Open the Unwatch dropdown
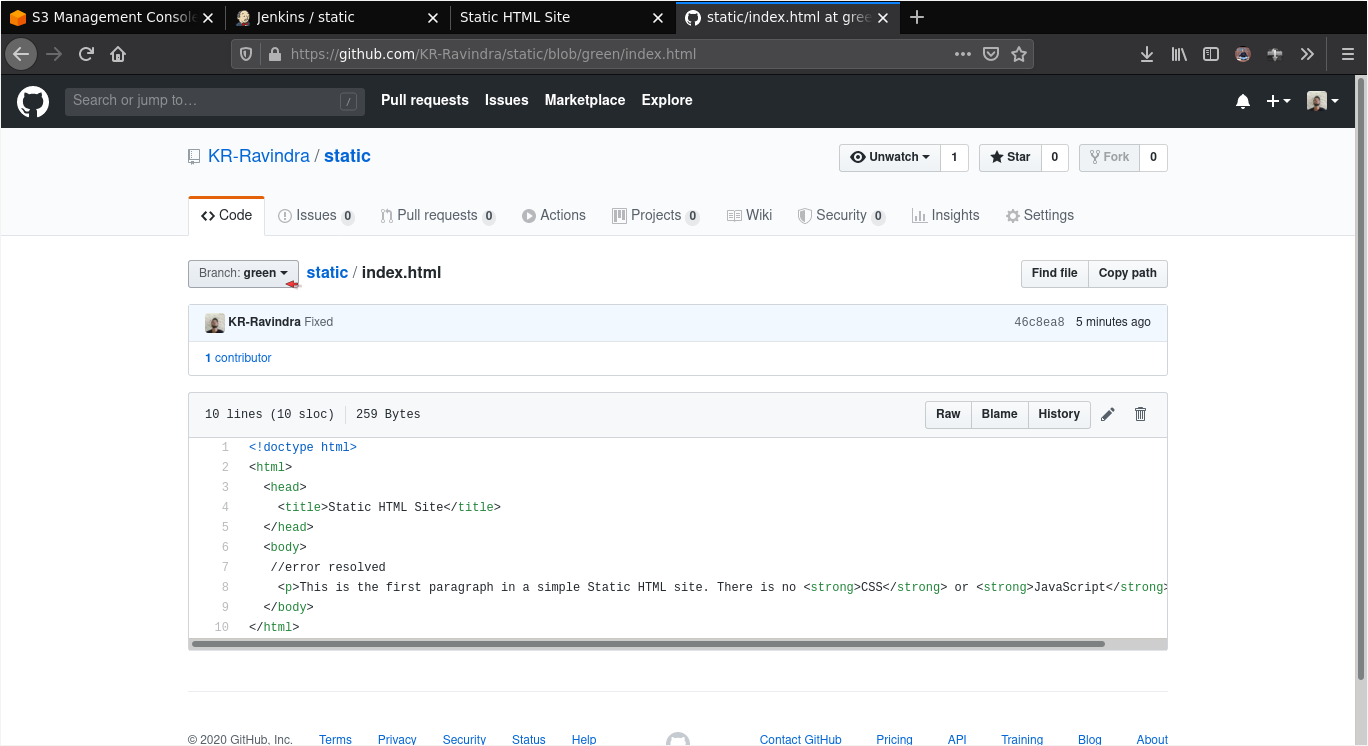 889,157
